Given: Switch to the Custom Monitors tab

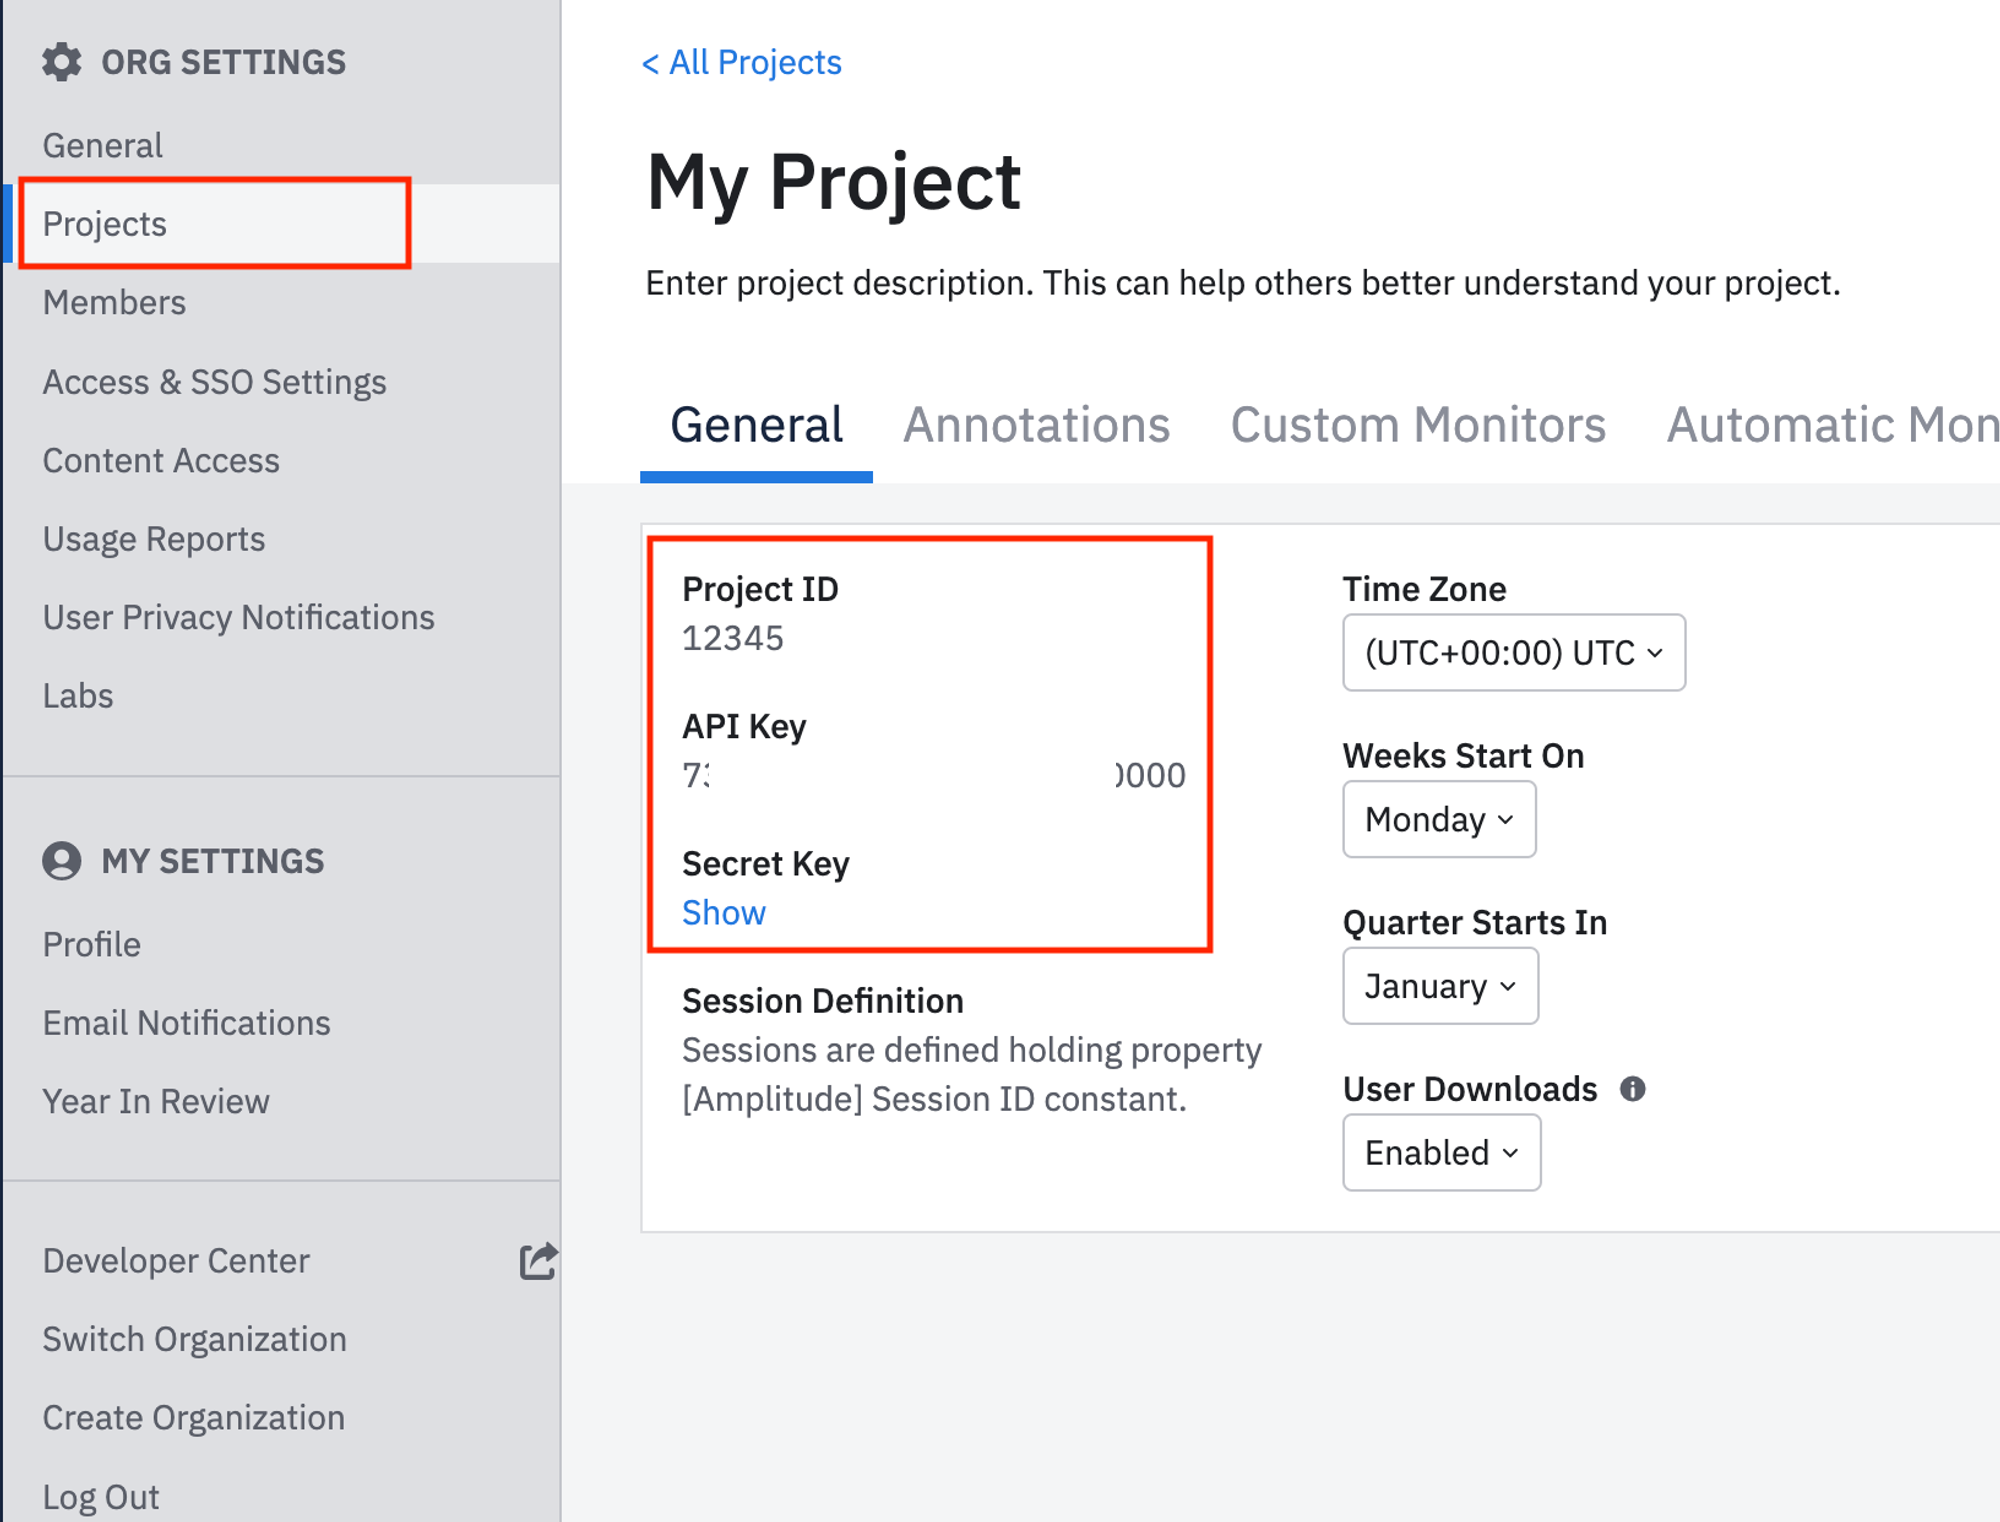Looking at the screenshot, I should (x=1417, y=426).
